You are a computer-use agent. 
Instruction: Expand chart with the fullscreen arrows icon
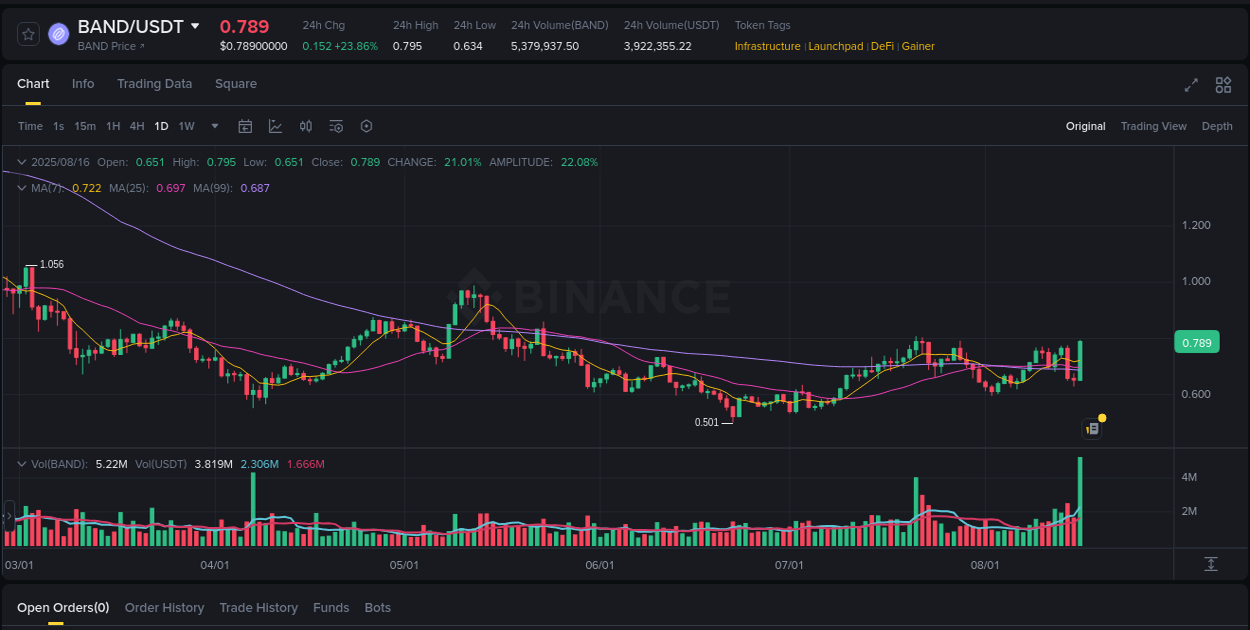(x=1191, y=86)
